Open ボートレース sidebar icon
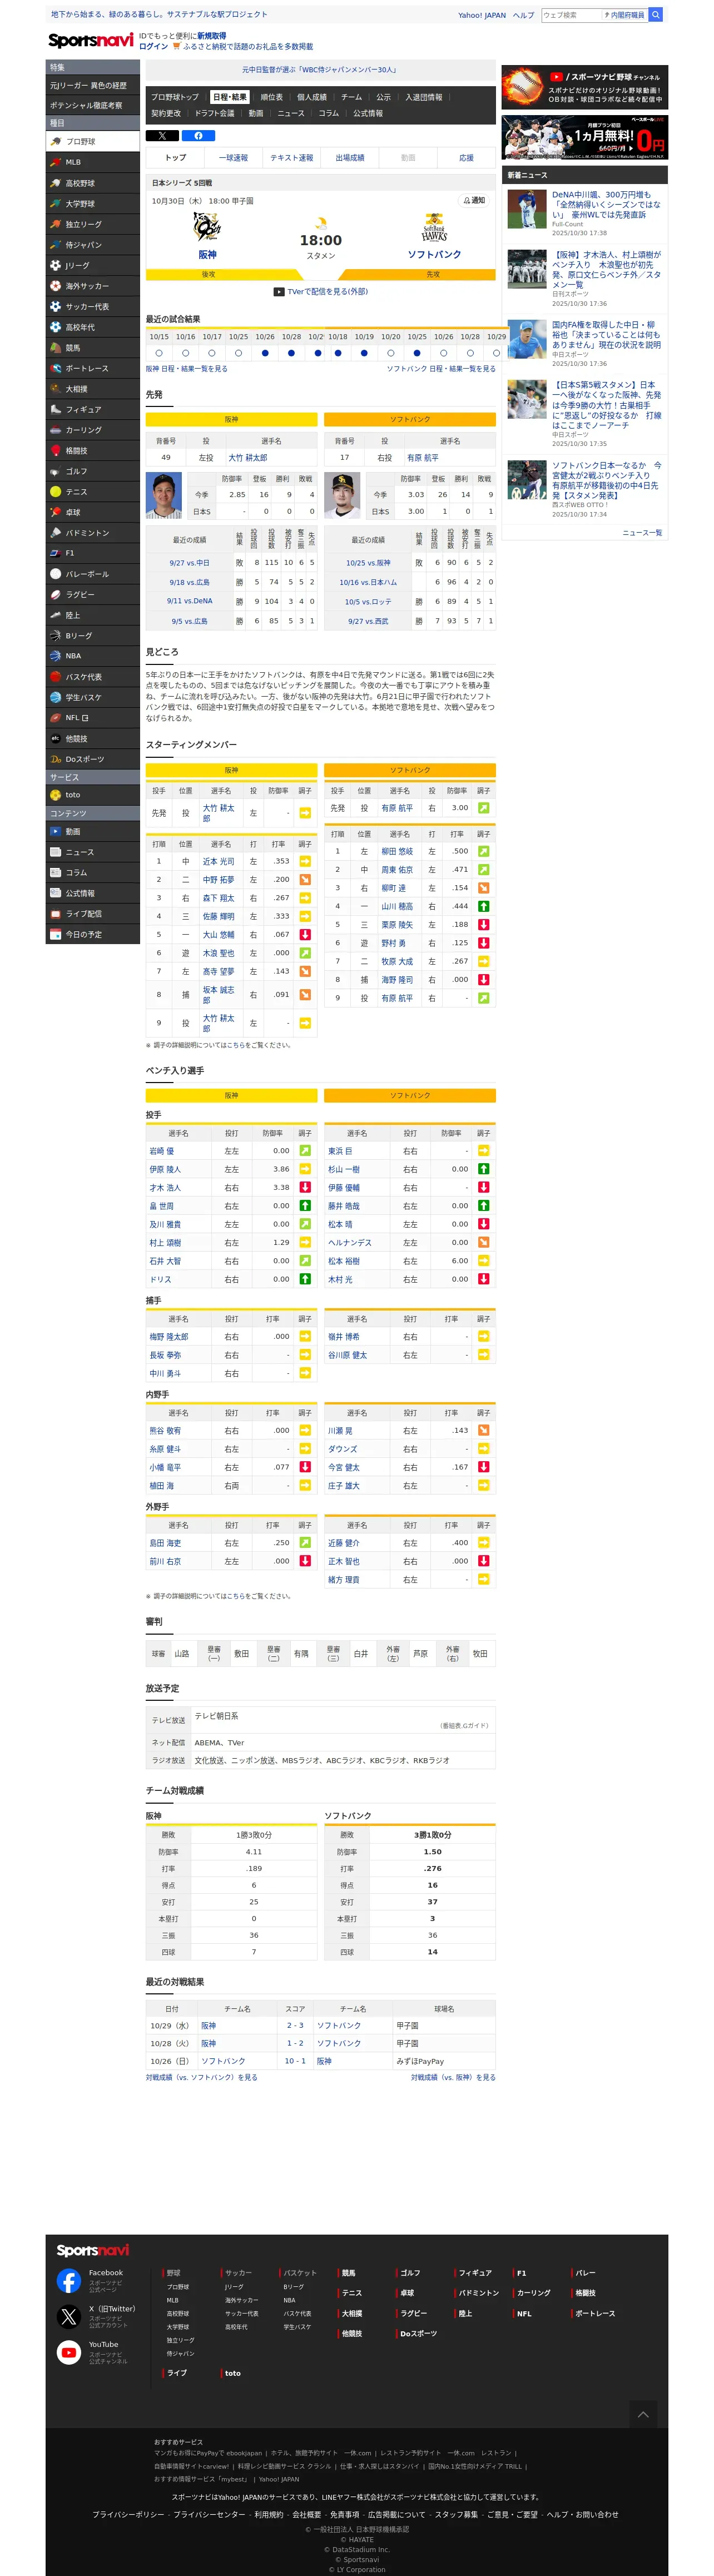The image size is (714, 2576). (56, 368)
